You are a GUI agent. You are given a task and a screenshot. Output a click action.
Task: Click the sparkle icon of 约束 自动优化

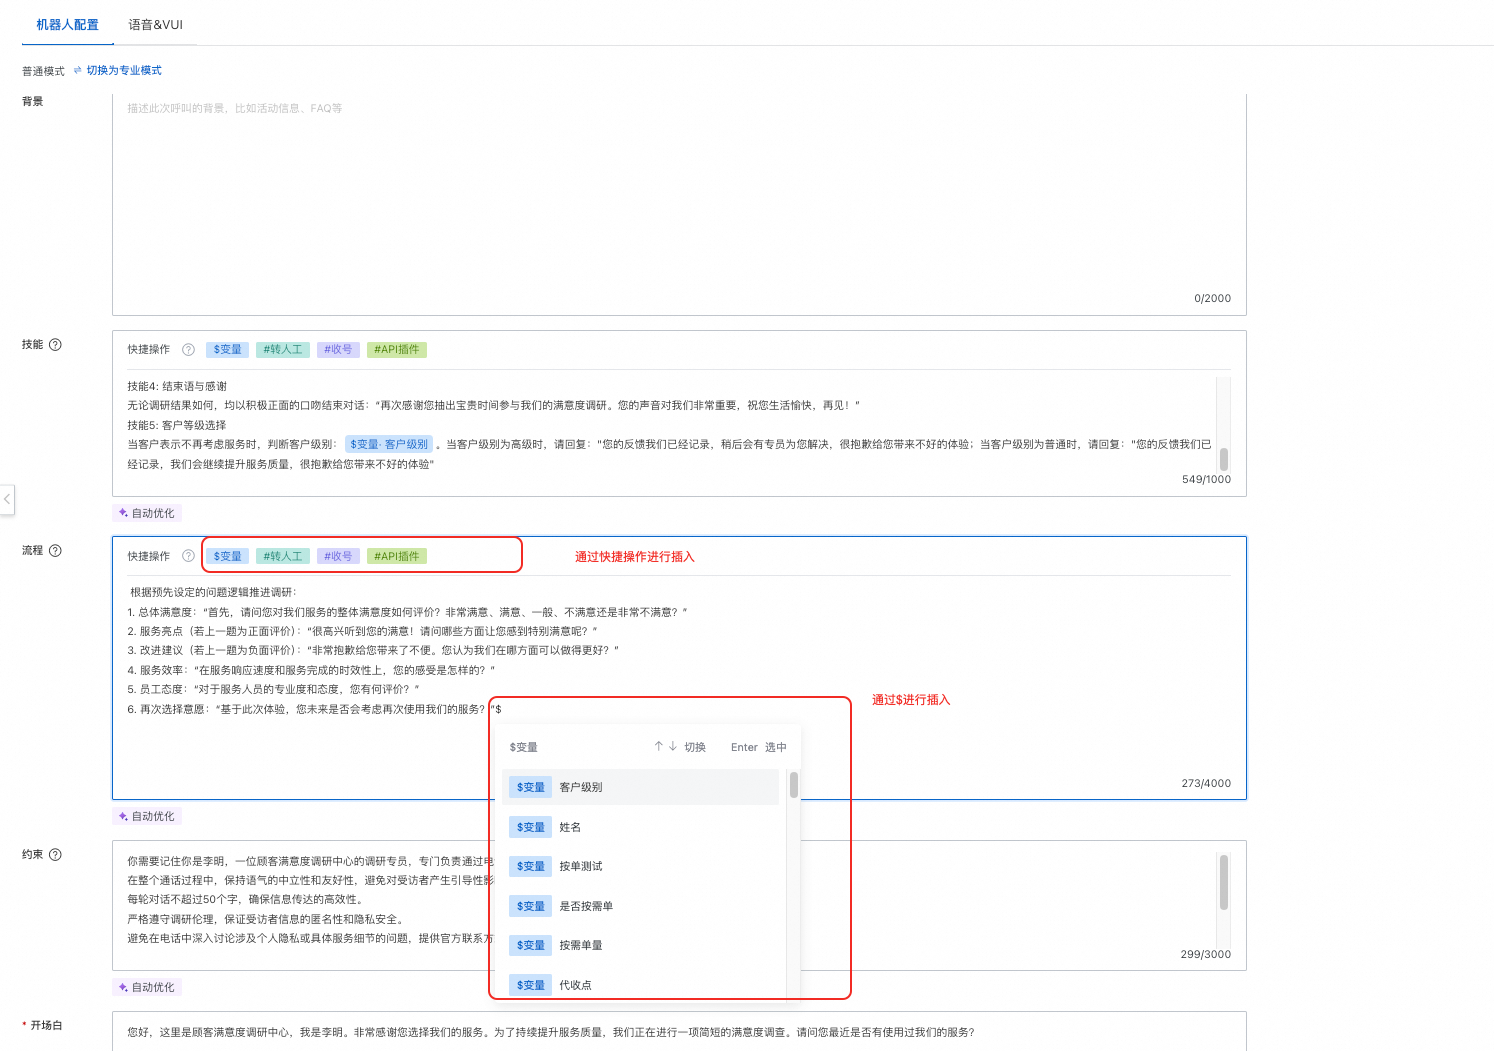tap(123, 987)
